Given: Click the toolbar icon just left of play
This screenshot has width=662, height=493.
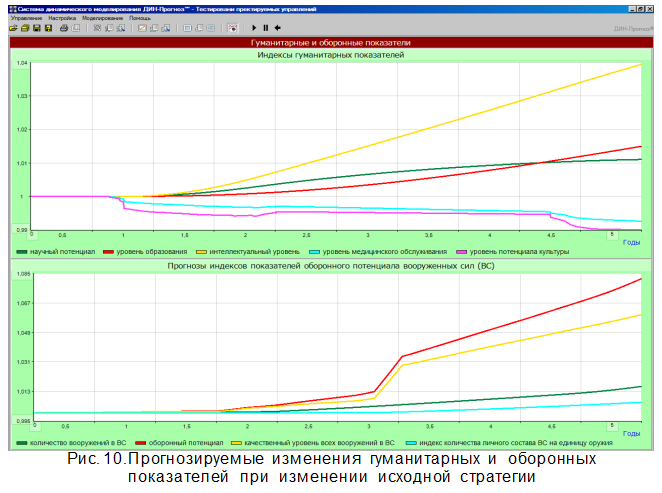Looking at the screenshot, I should coord(231,28).
